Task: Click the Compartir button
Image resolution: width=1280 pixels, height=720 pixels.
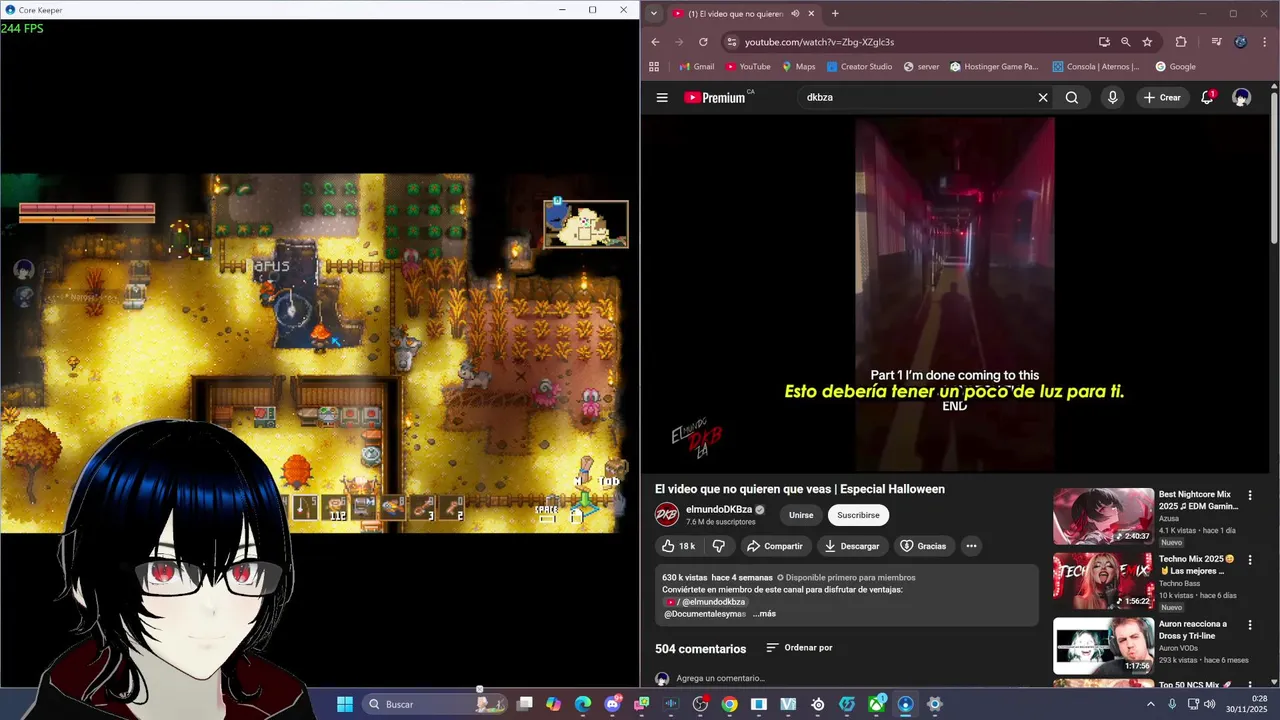Action: (x=774, y=546)
